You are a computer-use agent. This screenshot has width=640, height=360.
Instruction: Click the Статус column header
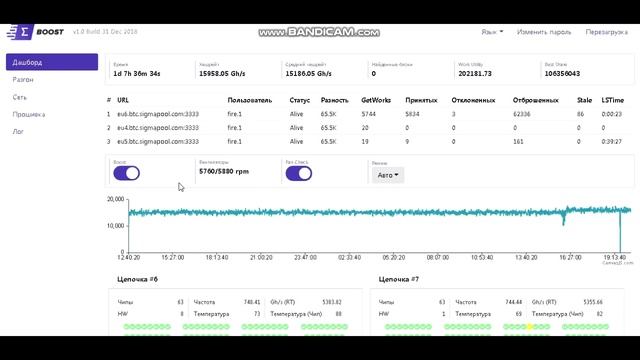300,100
